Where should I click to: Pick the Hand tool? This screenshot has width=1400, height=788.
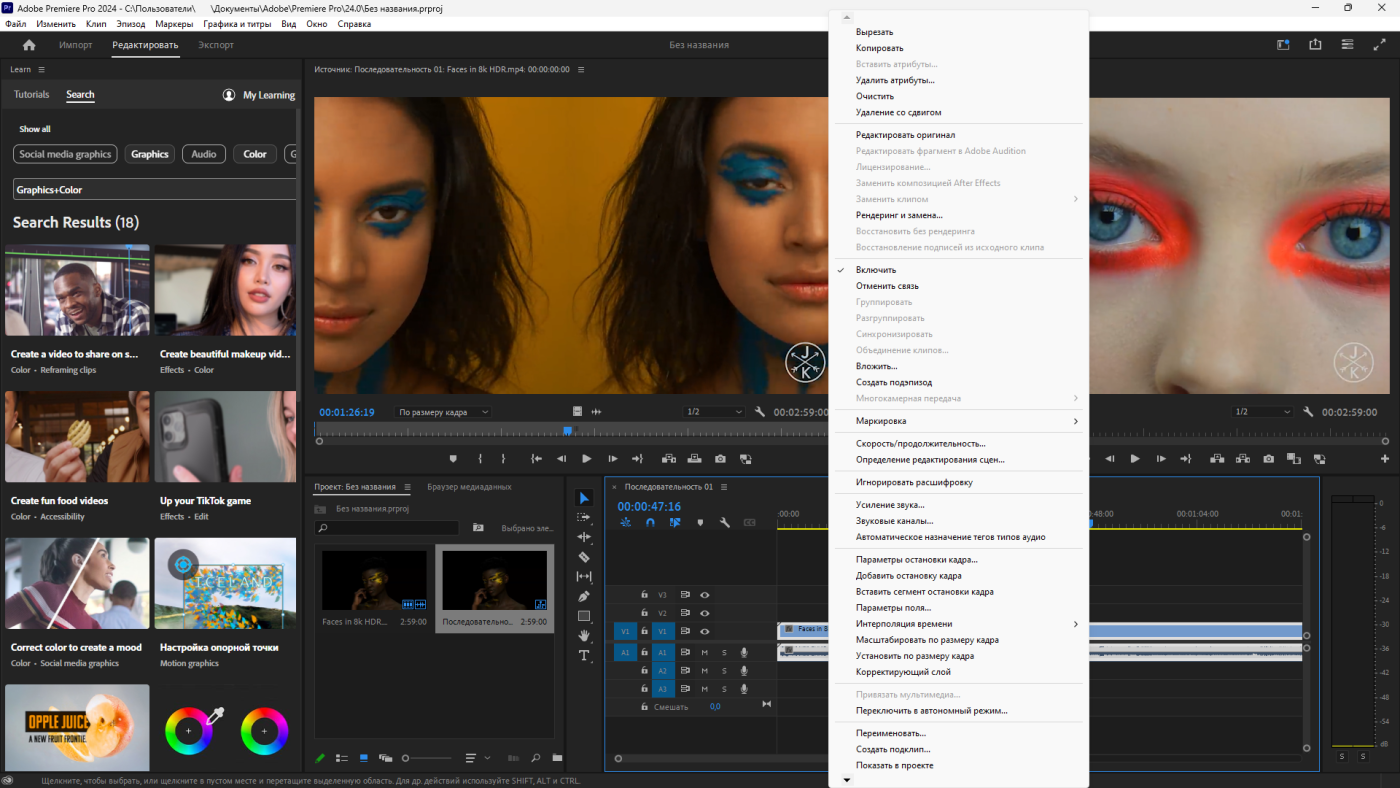point(584,636)
